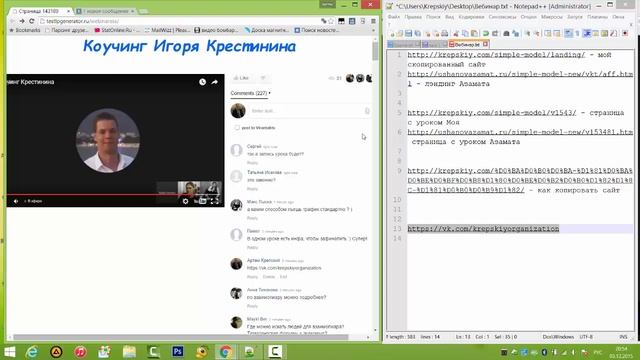Viewport: 640px width, 360px height.
Task: Click the Zoom In icon in Notepad++
Action: [528, 33]
